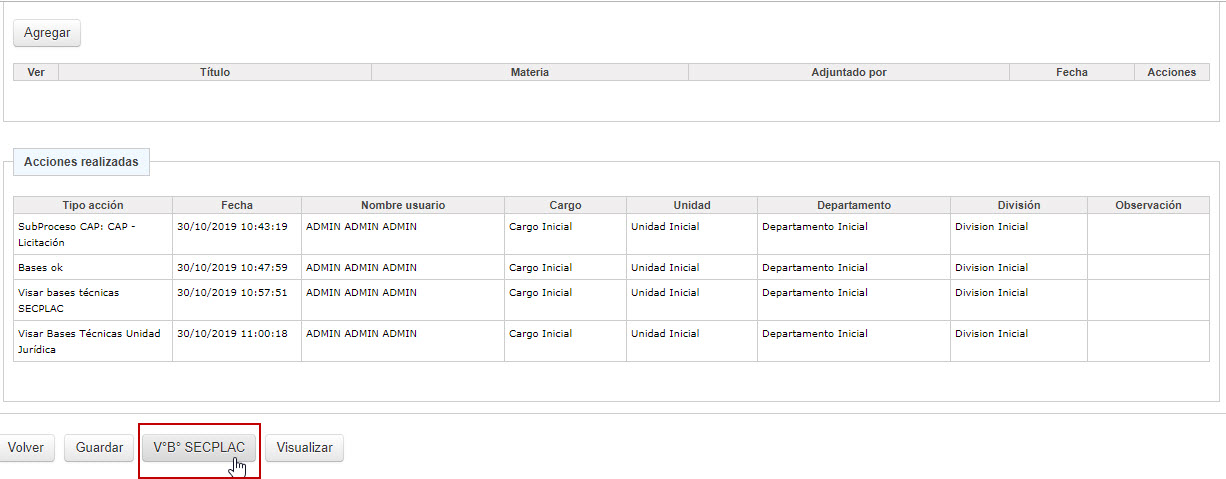The height and width of the screenshot is (479, 1226).
Task: Click the Guardar button
Action: pos(99,448)
